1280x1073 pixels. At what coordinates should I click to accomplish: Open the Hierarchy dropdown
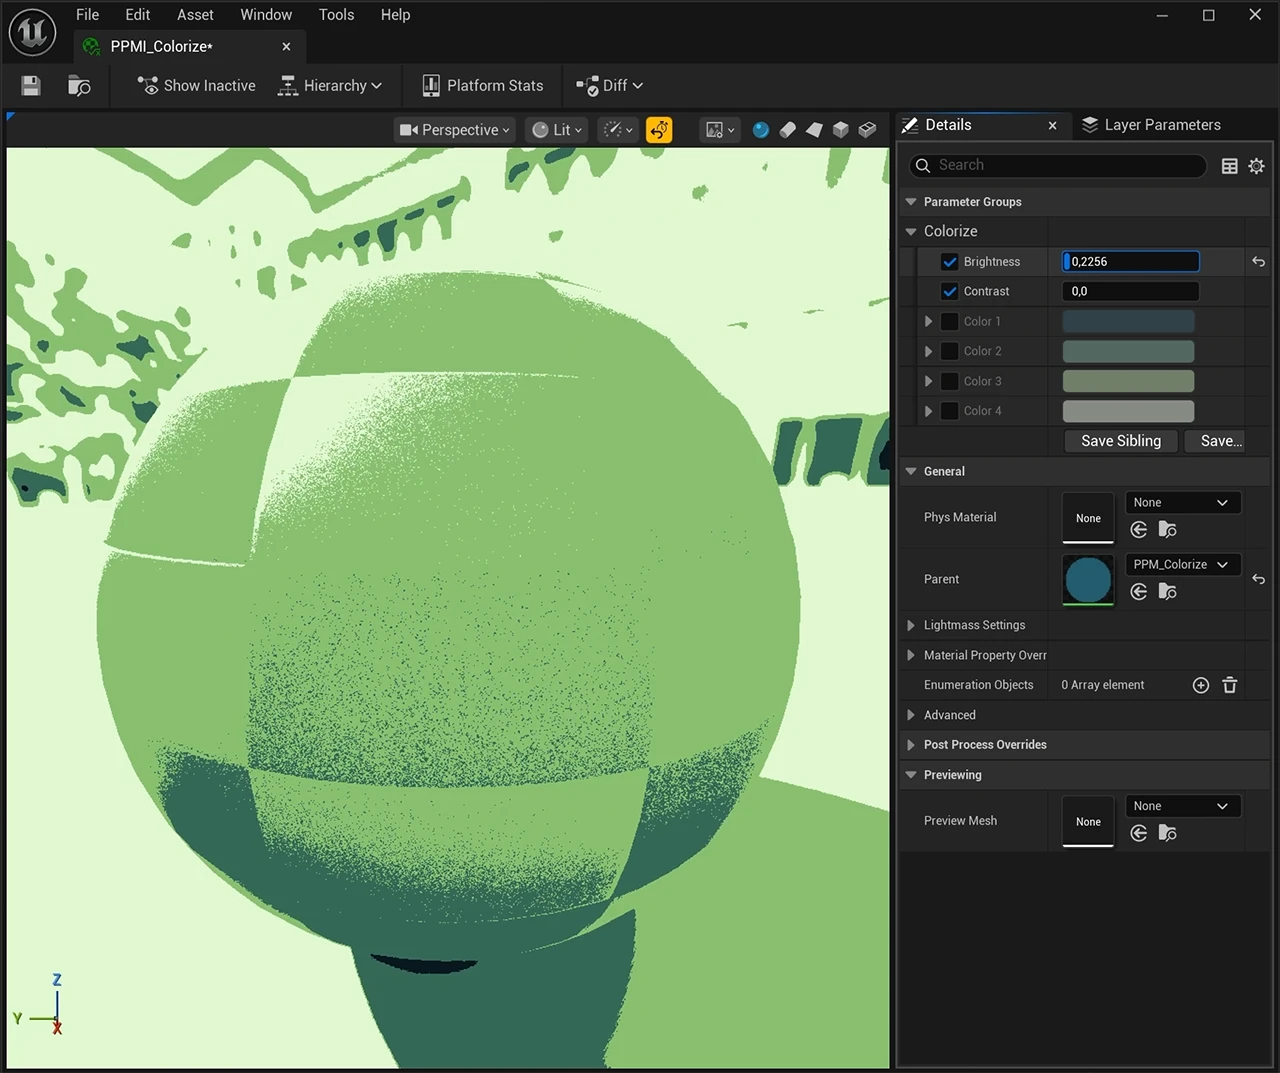pos(330,86)
